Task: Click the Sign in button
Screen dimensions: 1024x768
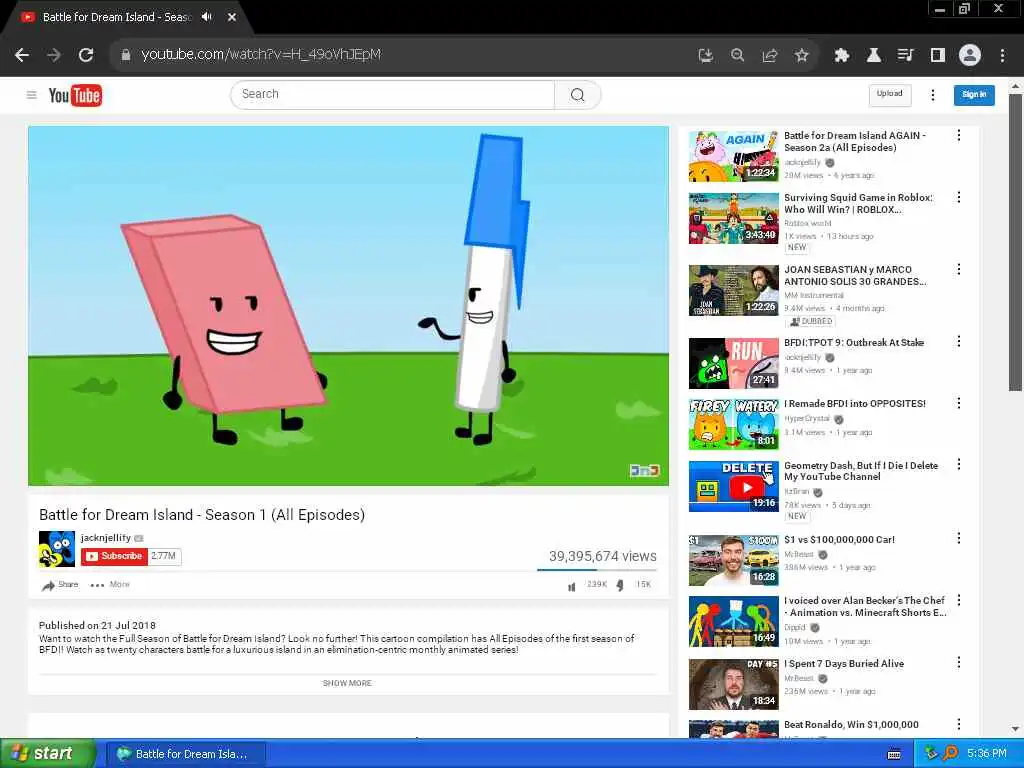Action: coord(974,95)
